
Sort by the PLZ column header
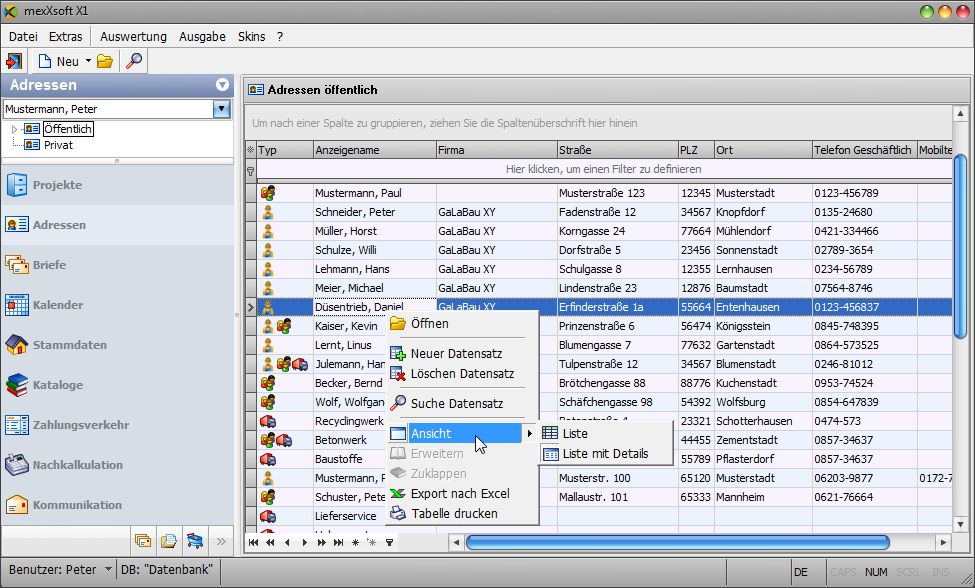click(696, 150)
